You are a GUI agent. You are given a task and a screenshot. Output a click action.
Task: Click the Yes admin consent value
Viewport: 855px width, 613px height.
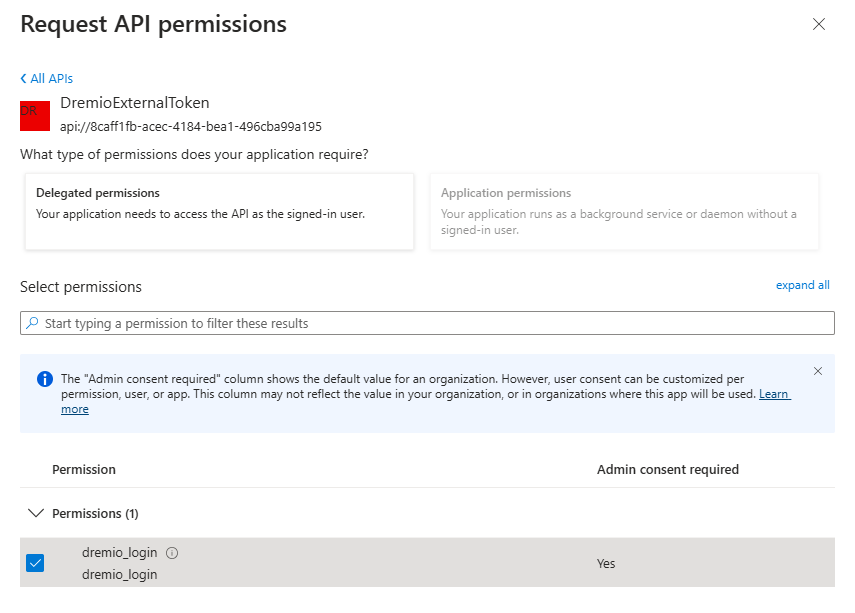[606, 563]
